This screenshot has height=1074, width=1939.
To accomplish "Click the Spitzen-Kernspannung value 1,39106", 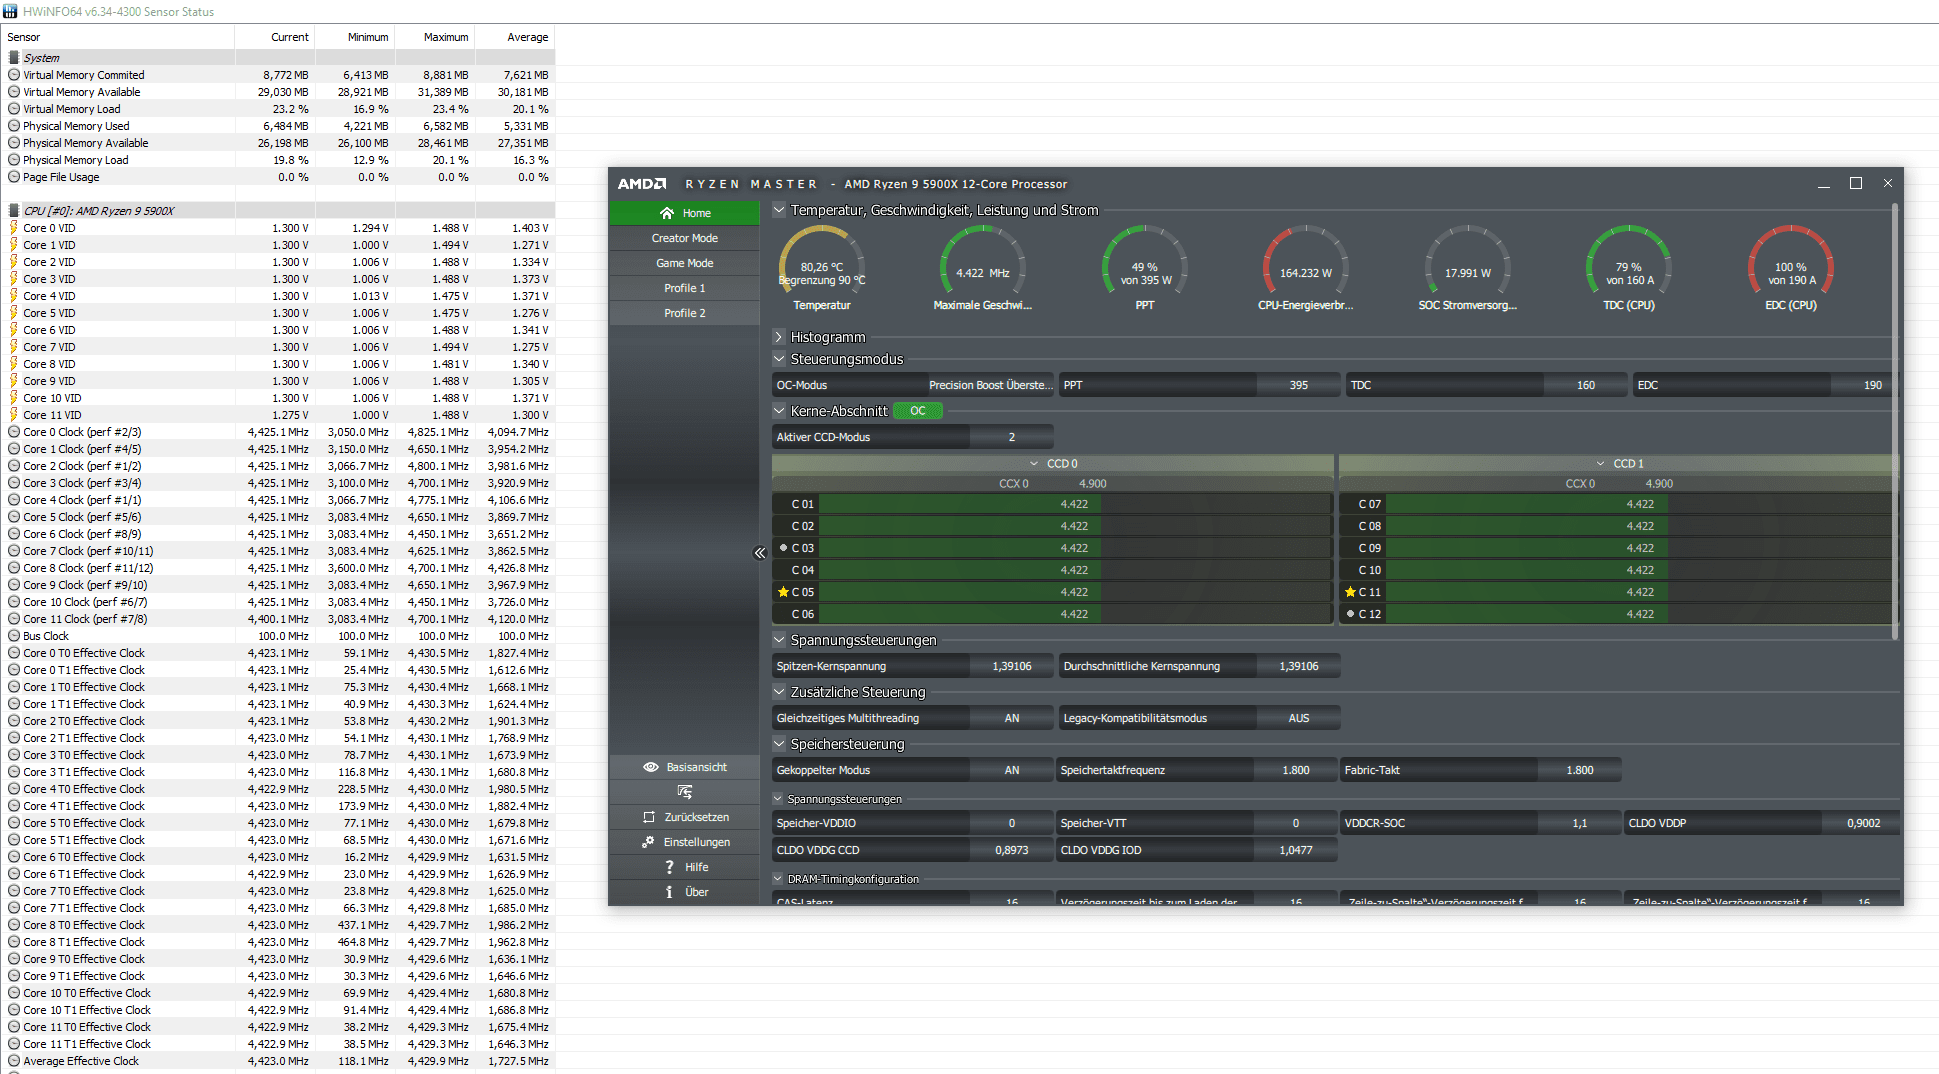I will (1012, 666).
